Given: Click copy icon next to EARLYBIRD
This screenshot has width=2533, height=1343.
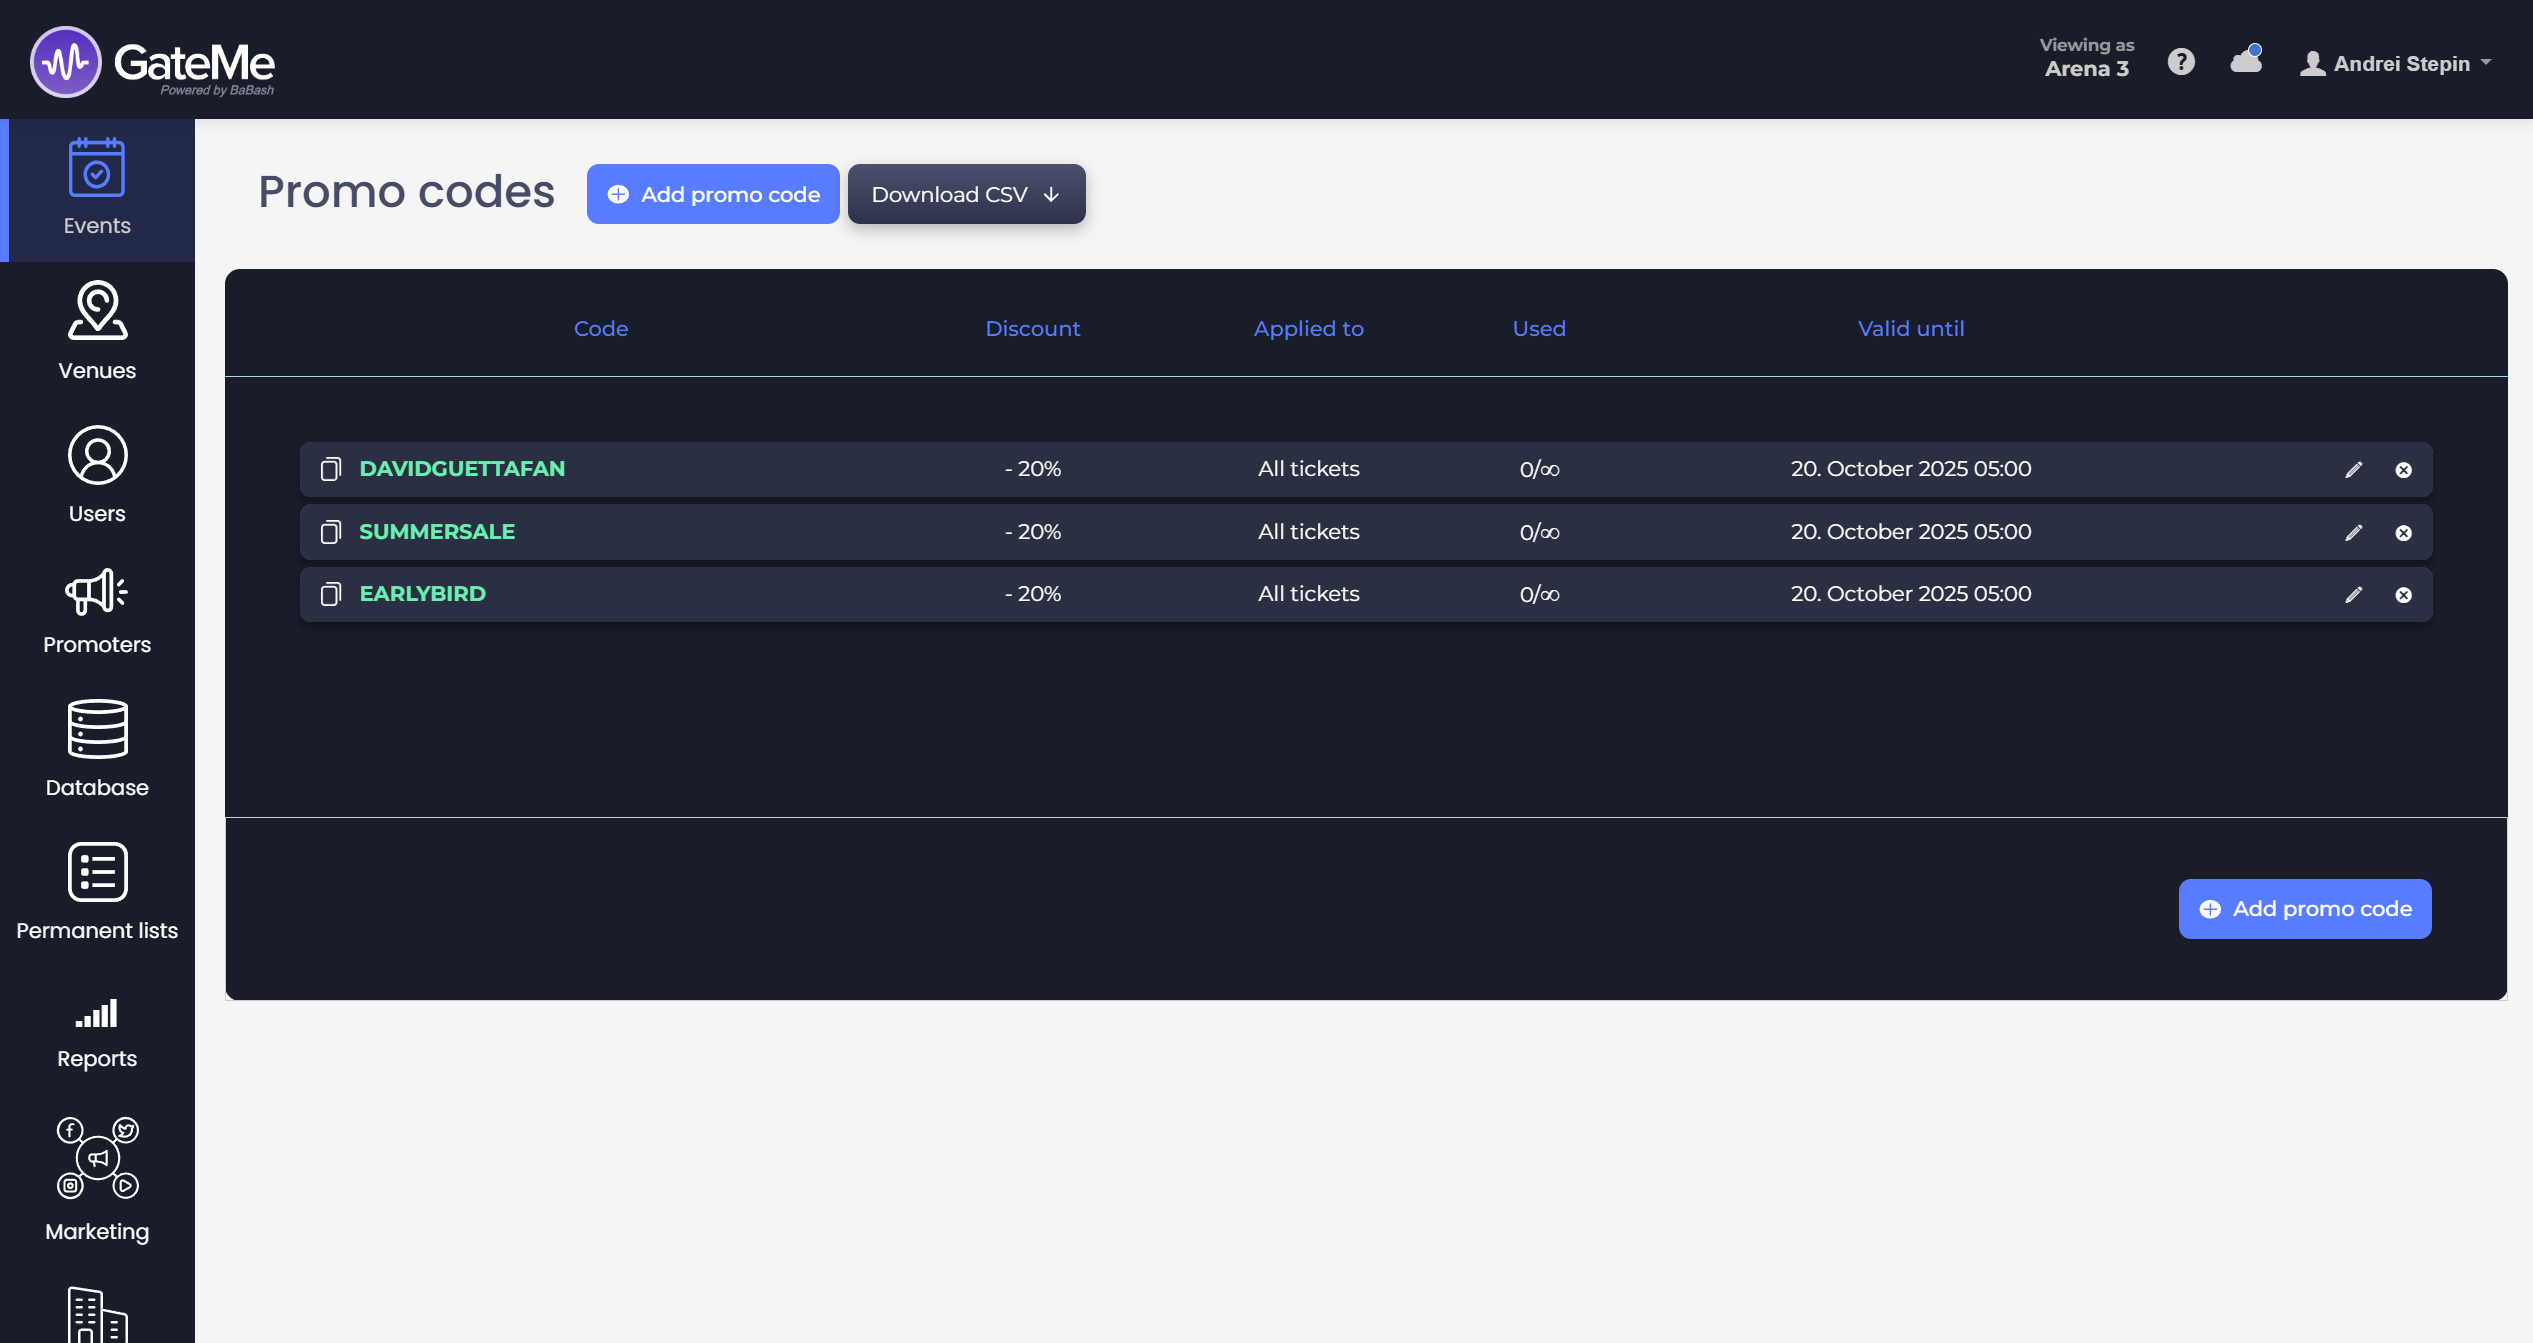Looking at the screenshot, I should 330,594.
